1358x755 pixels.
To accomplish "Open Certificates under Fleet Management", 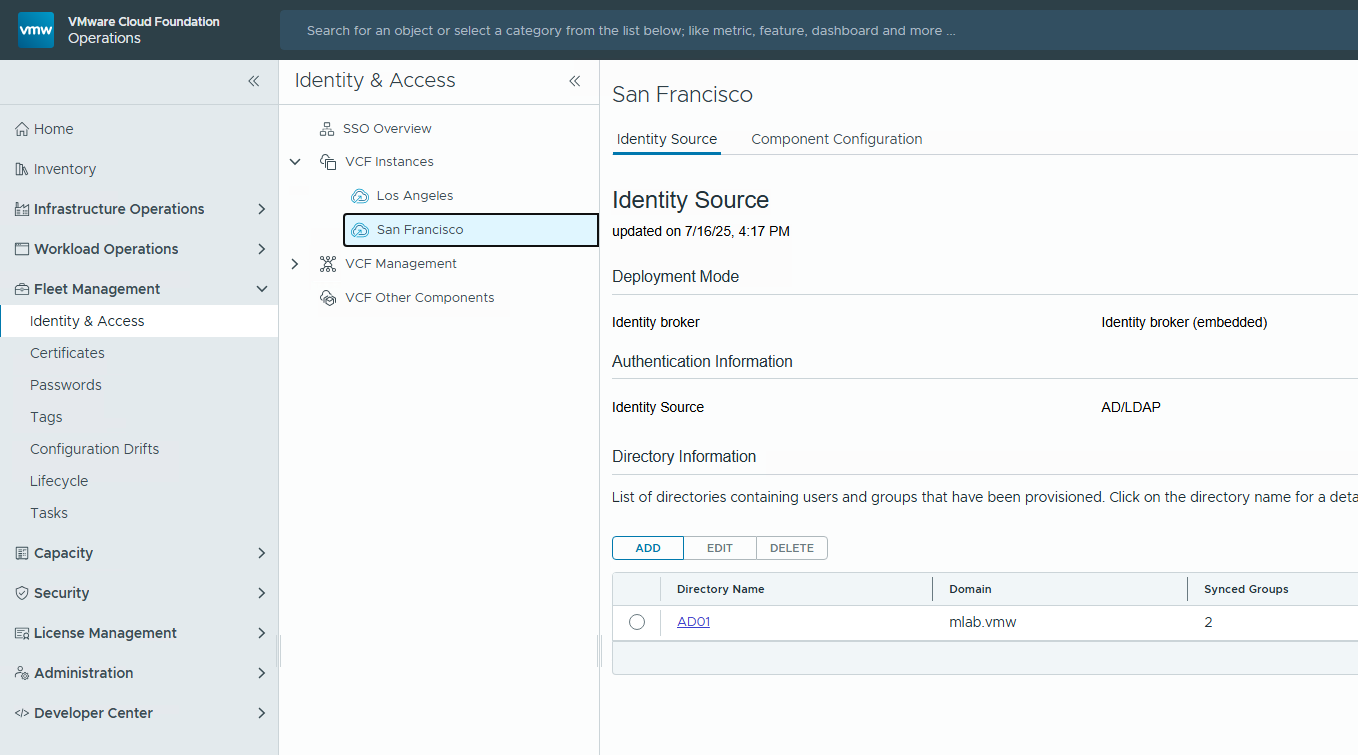I will [67, 353].
